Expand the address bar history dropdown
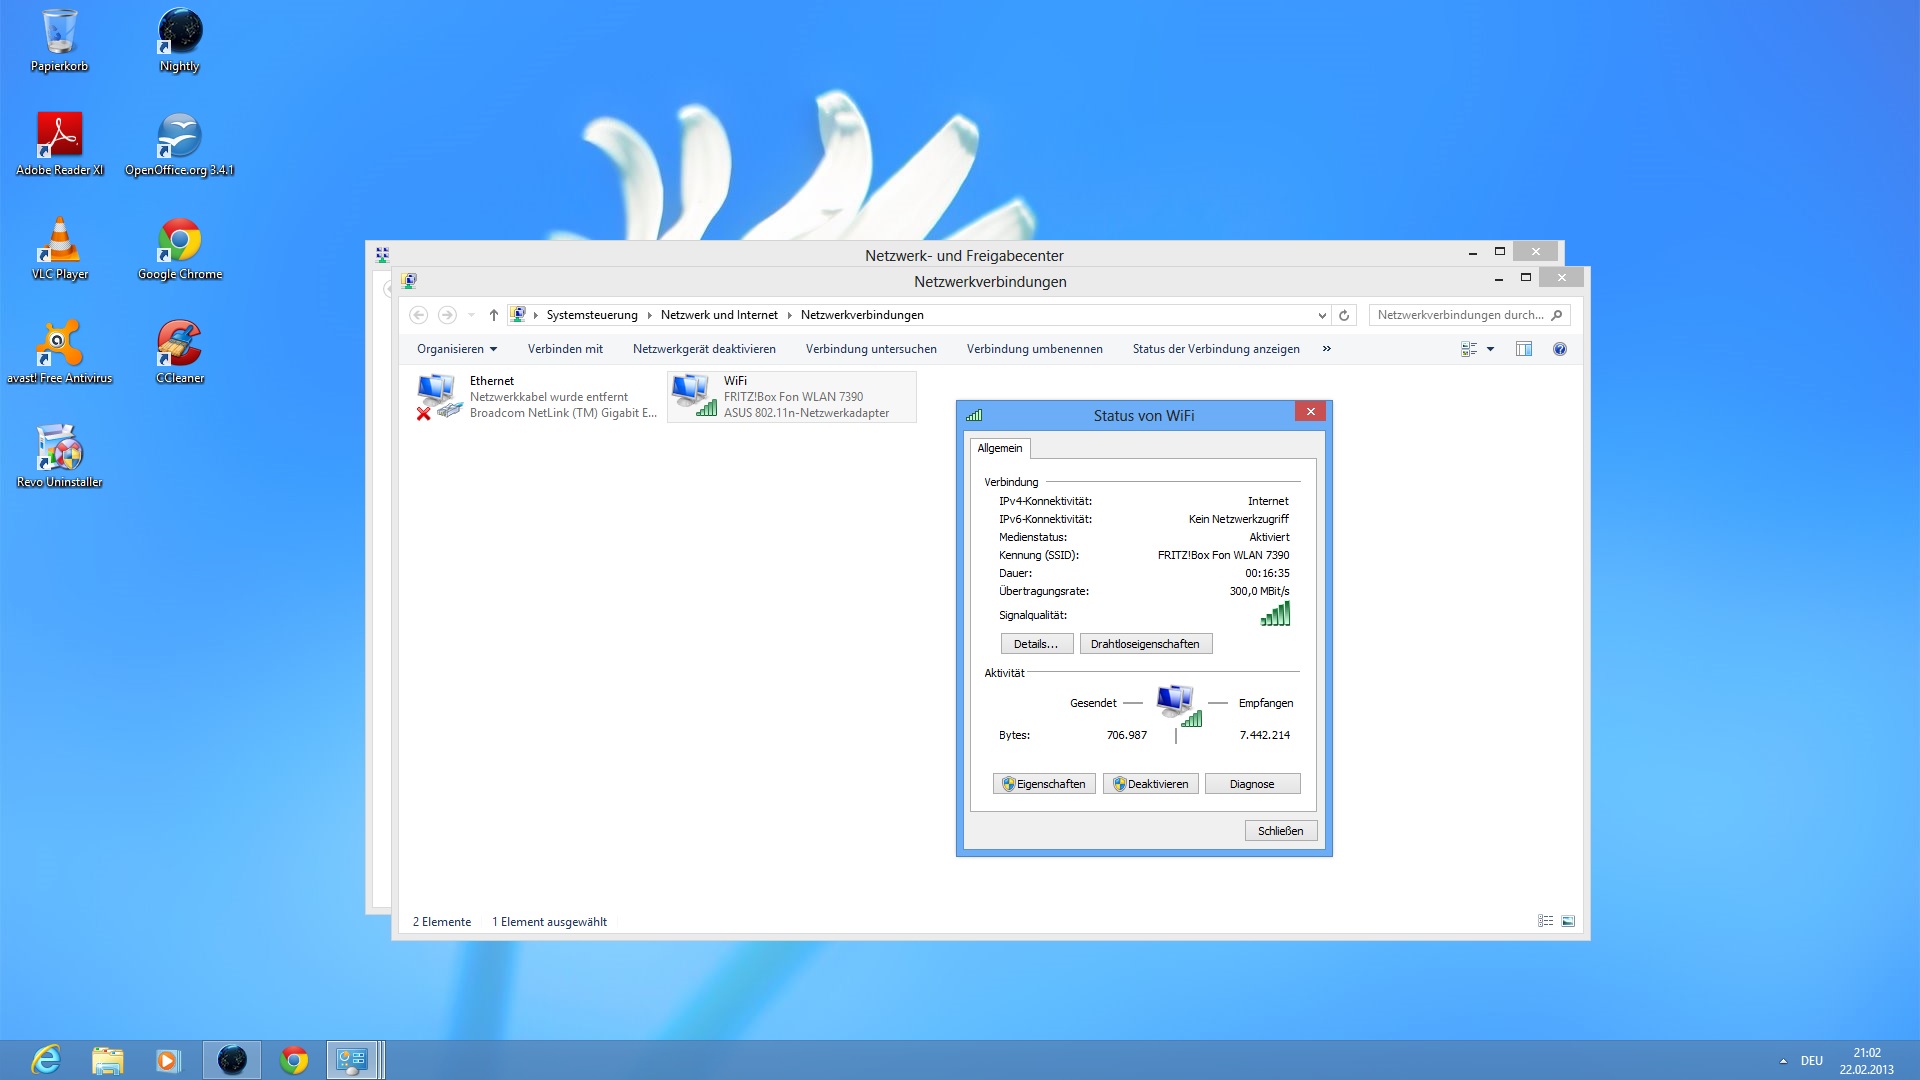This screenshot has width=1920, height=1080. pos(1322,315)
